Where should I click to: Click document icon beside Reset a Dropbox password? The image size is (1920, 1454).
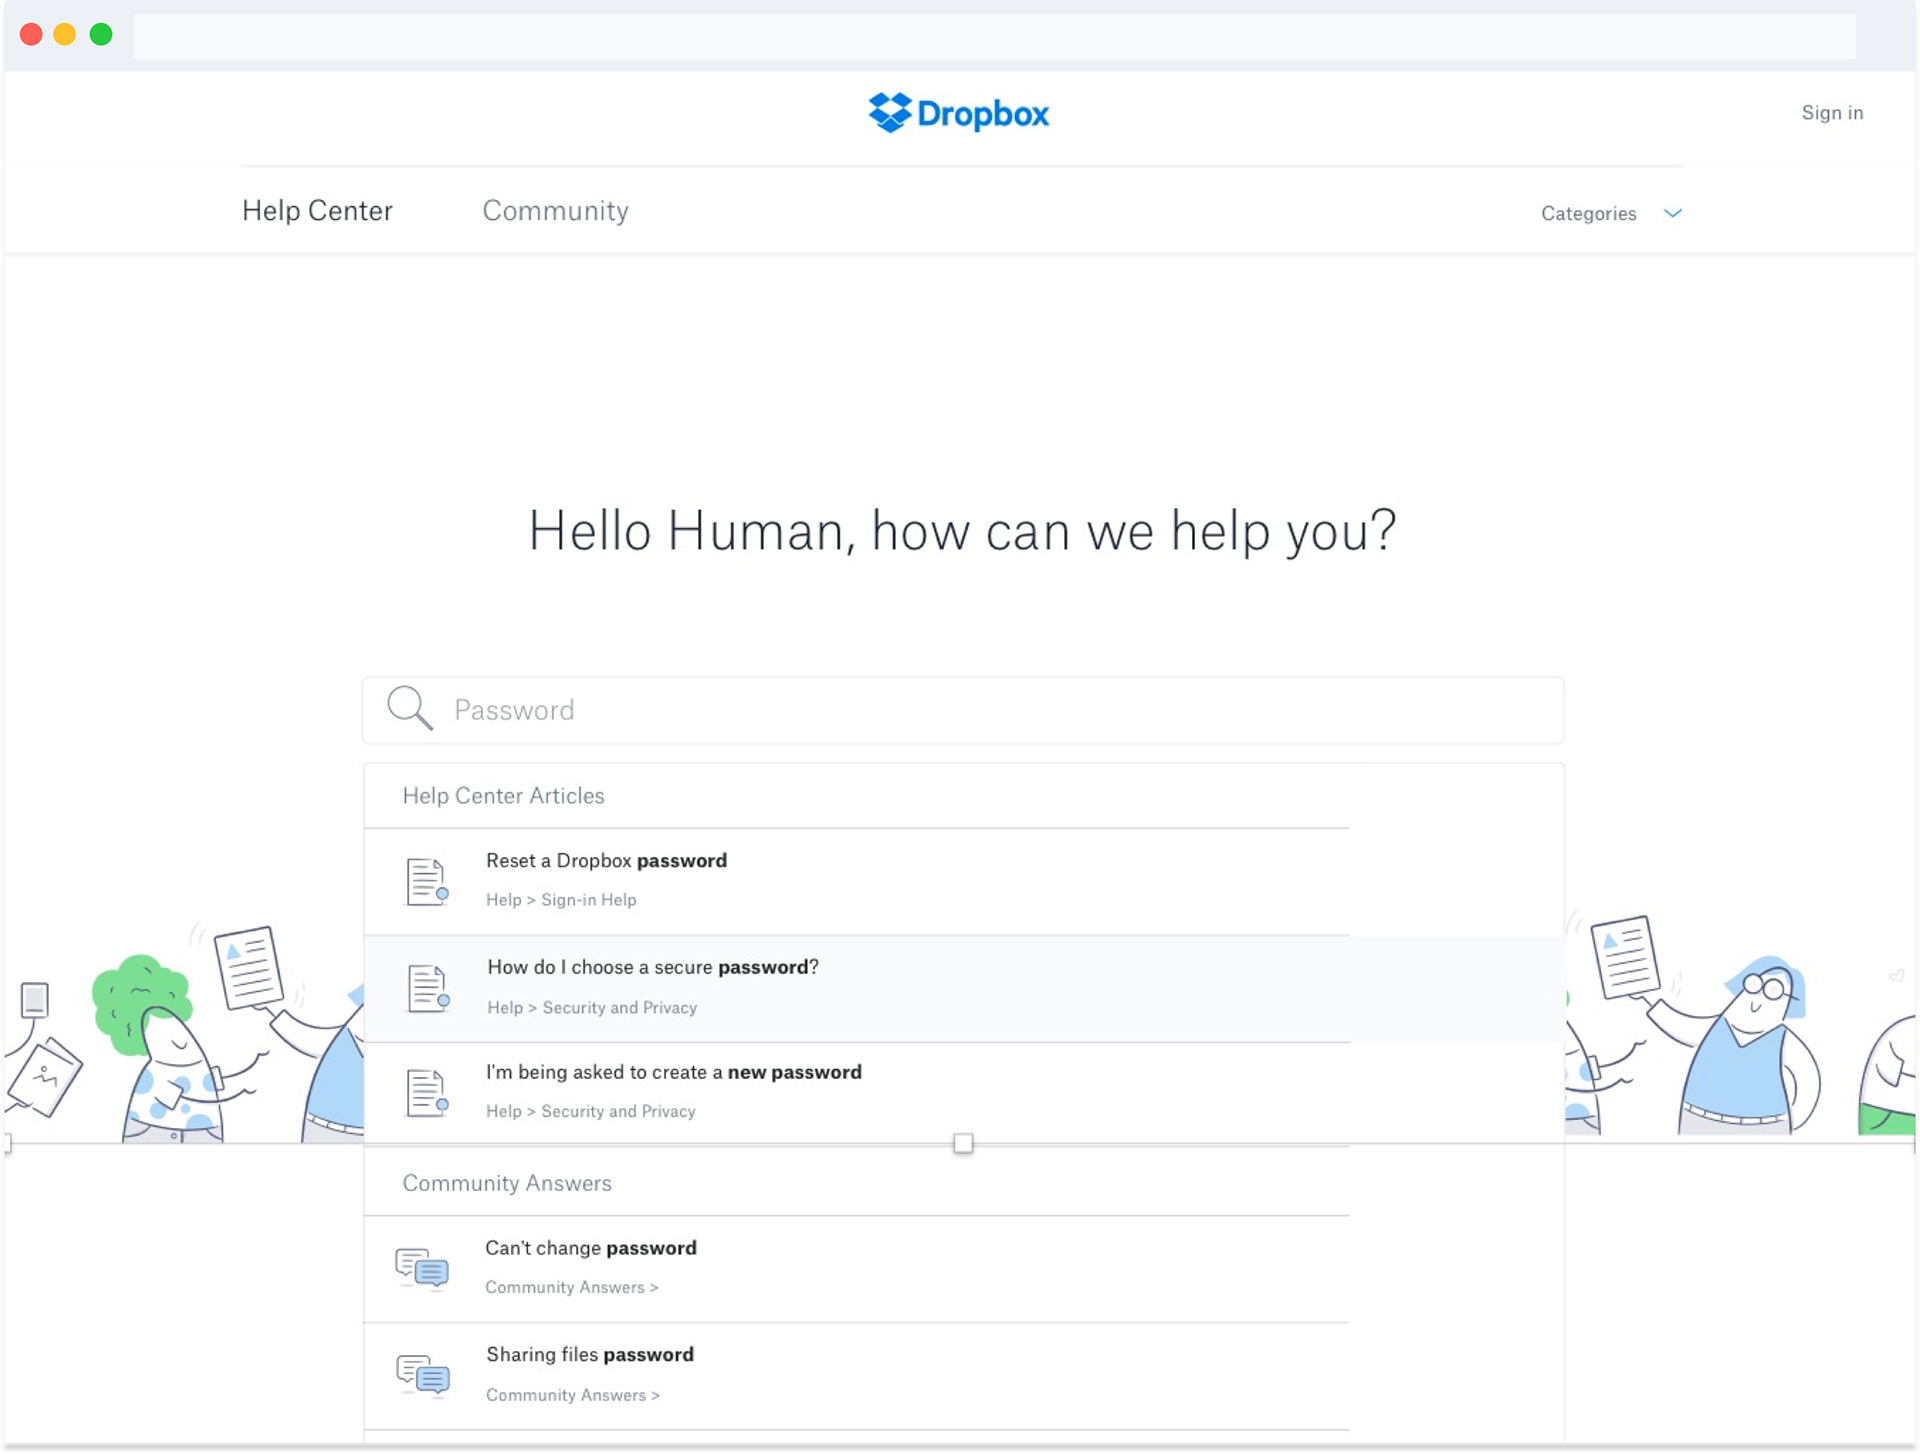click(x=427, y=881)
